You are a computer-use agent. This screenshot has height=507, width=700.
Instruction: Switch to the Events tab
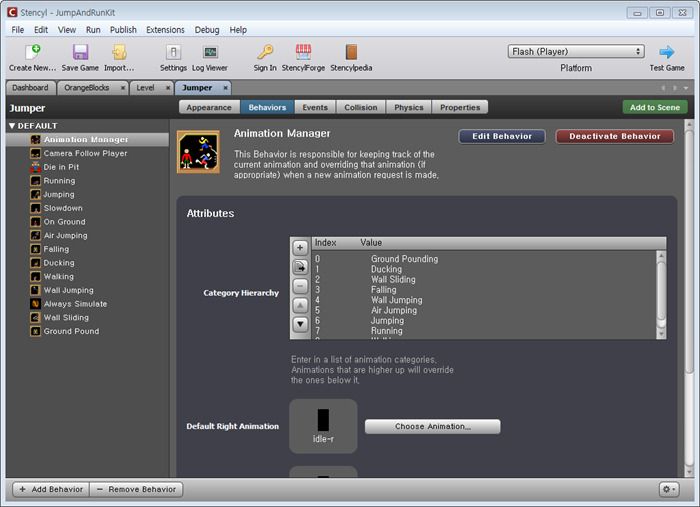point(315,107)
